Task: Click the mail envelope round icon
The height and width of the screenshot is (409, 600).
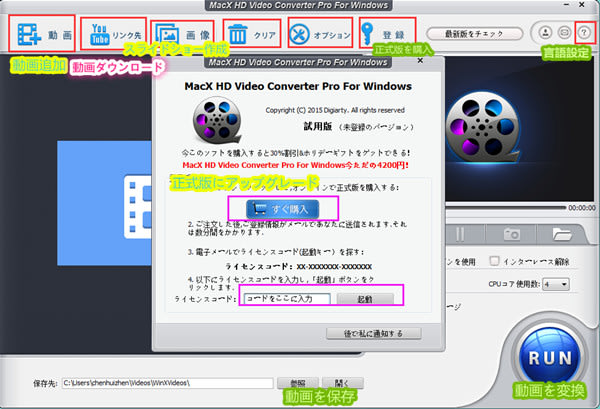Action: [564, 32]
